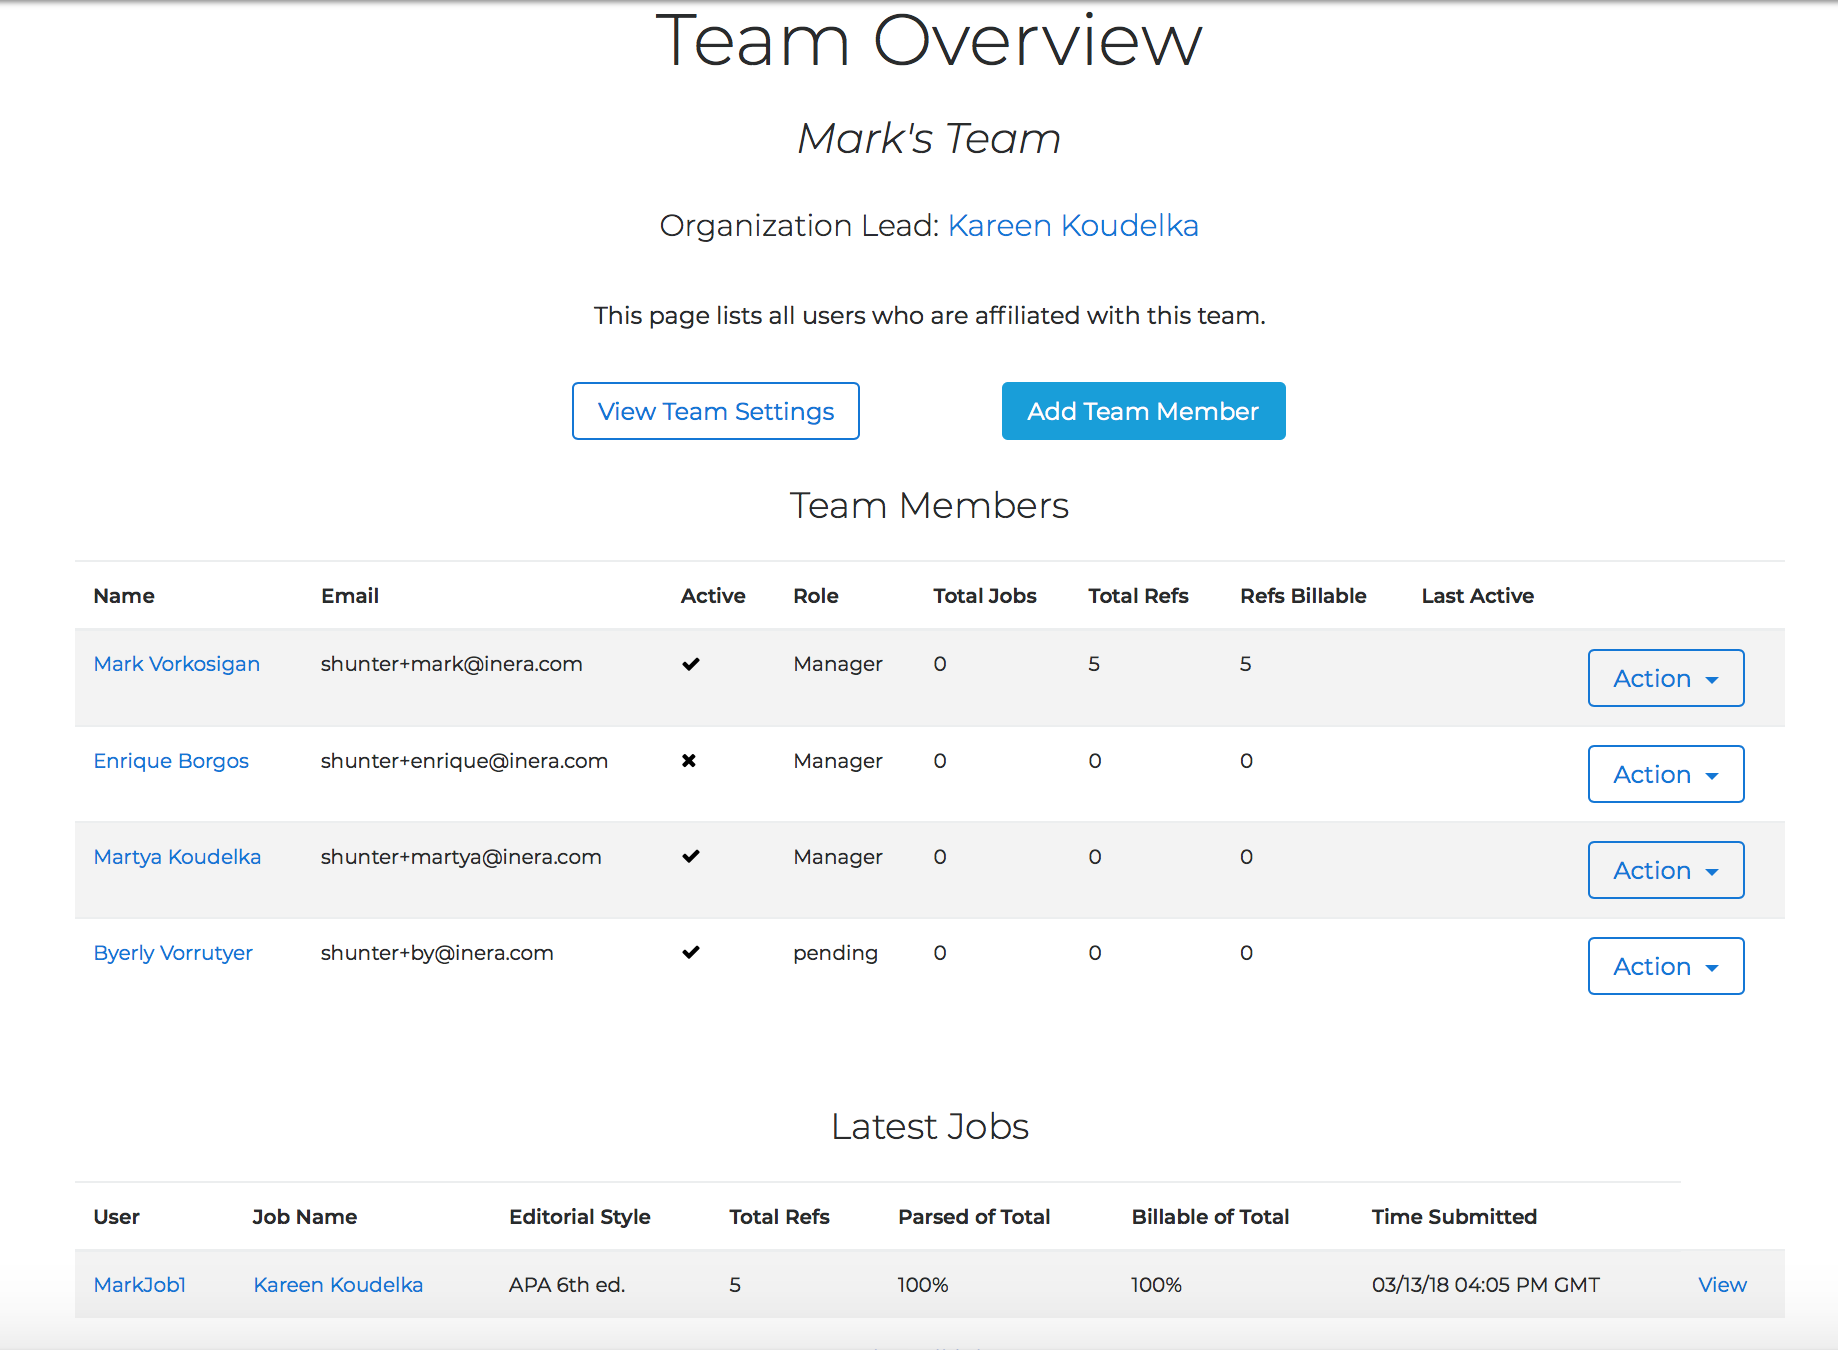Click timestamp 03/13/18 04:05 PM GMT
1838x1350 pixels.
tap(1486, 1285)
